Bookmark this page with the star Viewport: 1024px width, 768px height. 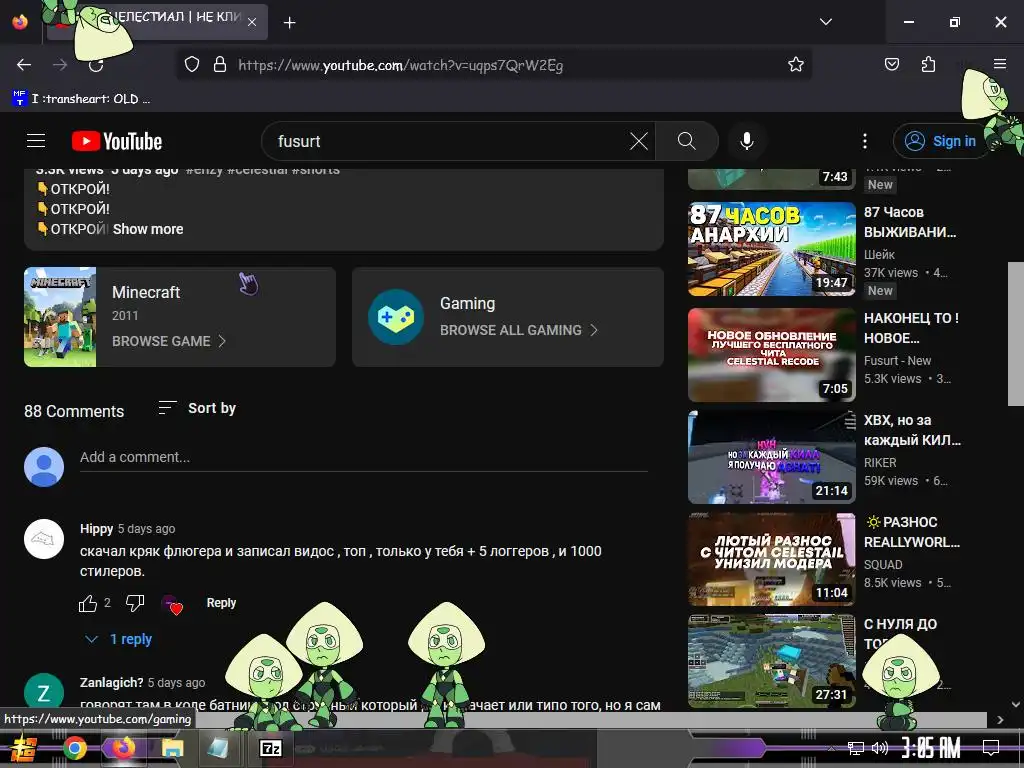(x=795, y=65)
